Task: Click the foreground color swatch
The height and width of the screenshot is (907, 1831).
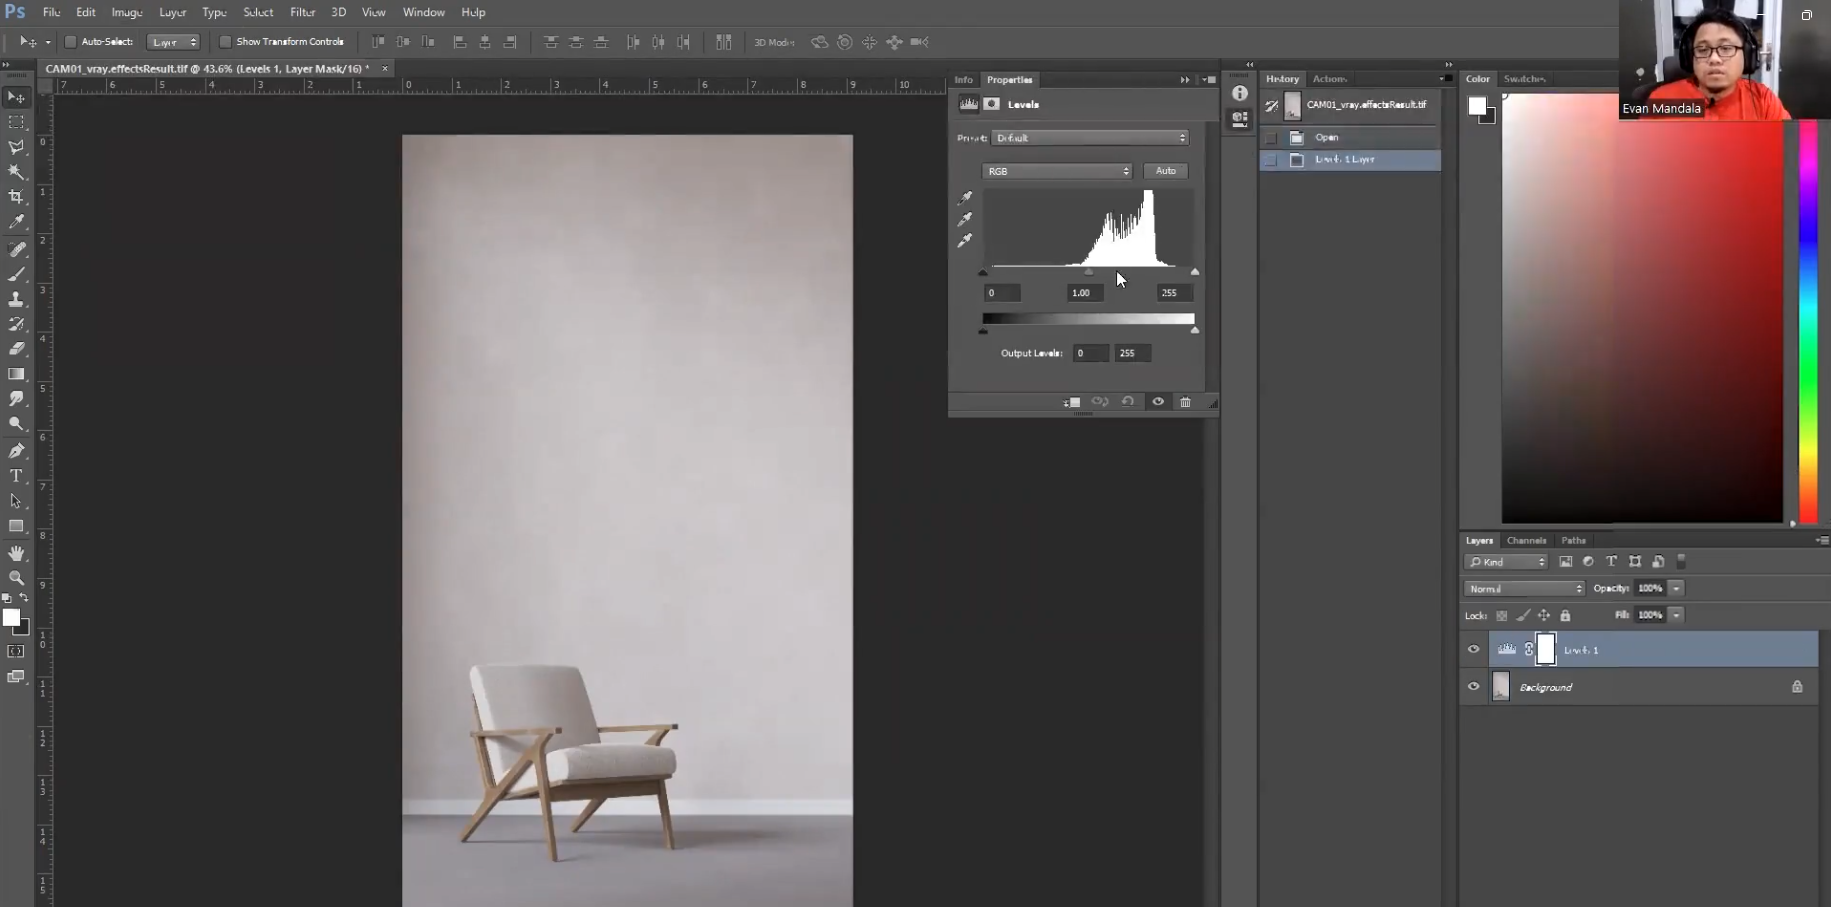Action: [x=13, y=618]
